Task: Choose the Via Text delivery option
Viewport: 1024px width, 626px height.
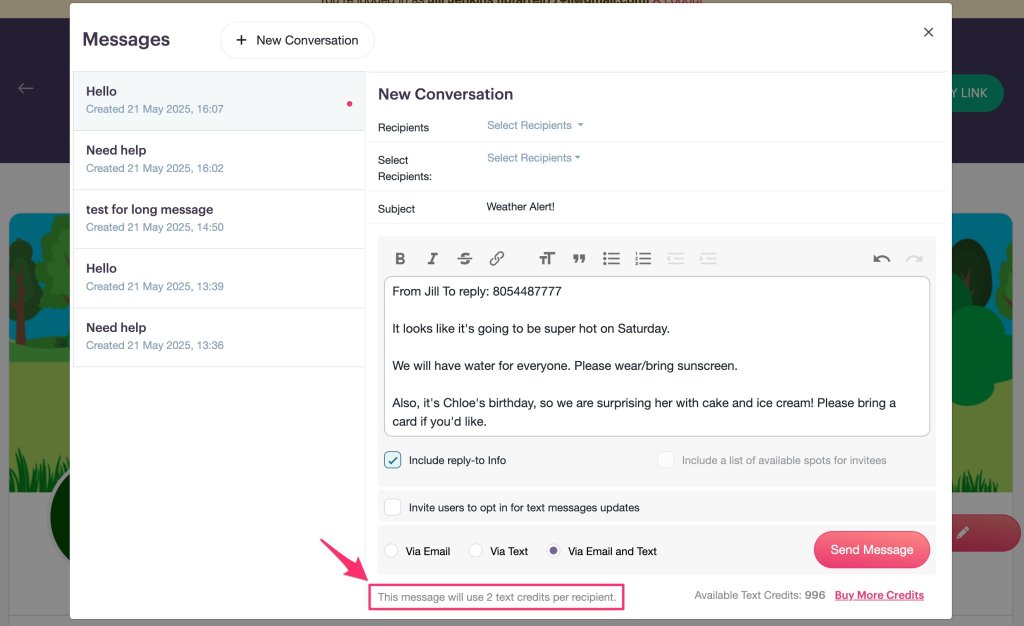Action: pos(476,551)
